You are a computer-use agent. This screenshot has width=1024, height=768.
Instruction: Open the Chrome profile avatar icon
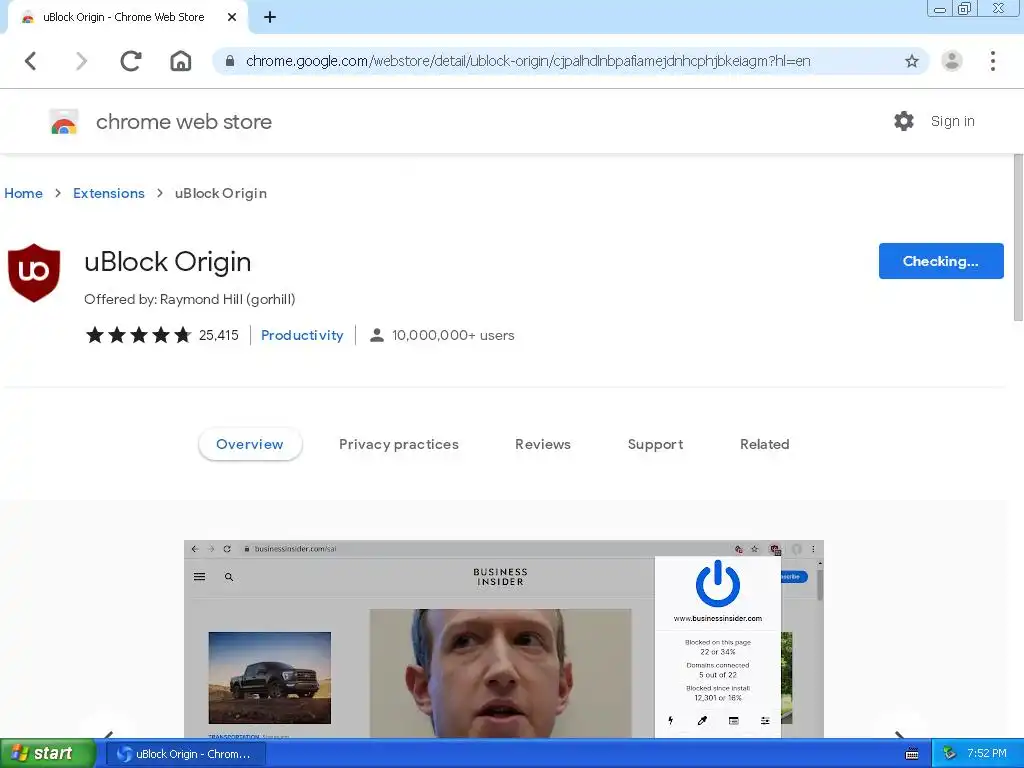click(x=952, y=61)
